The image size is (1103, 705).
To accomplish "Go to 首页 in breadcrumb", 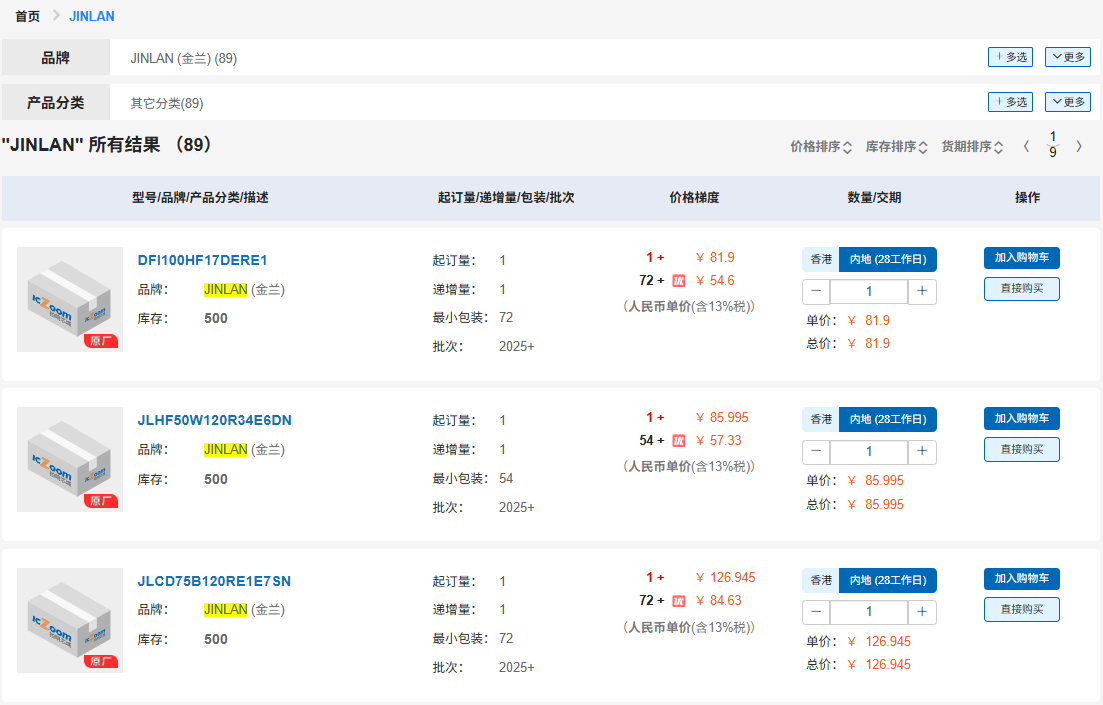I will (27, 16).
